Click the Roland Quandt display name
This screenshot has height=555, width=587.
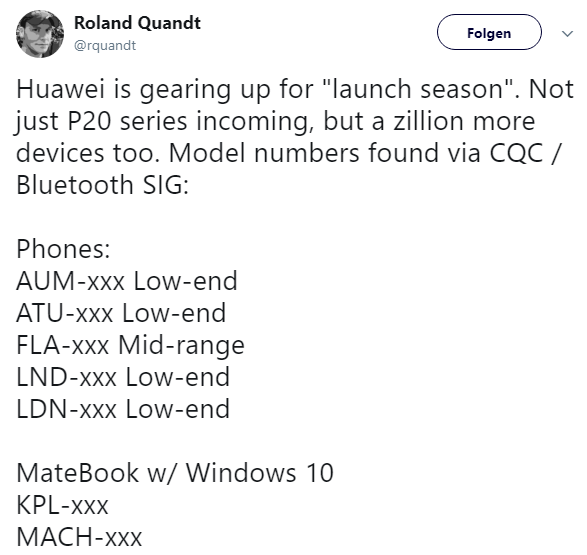click(137, 23)
